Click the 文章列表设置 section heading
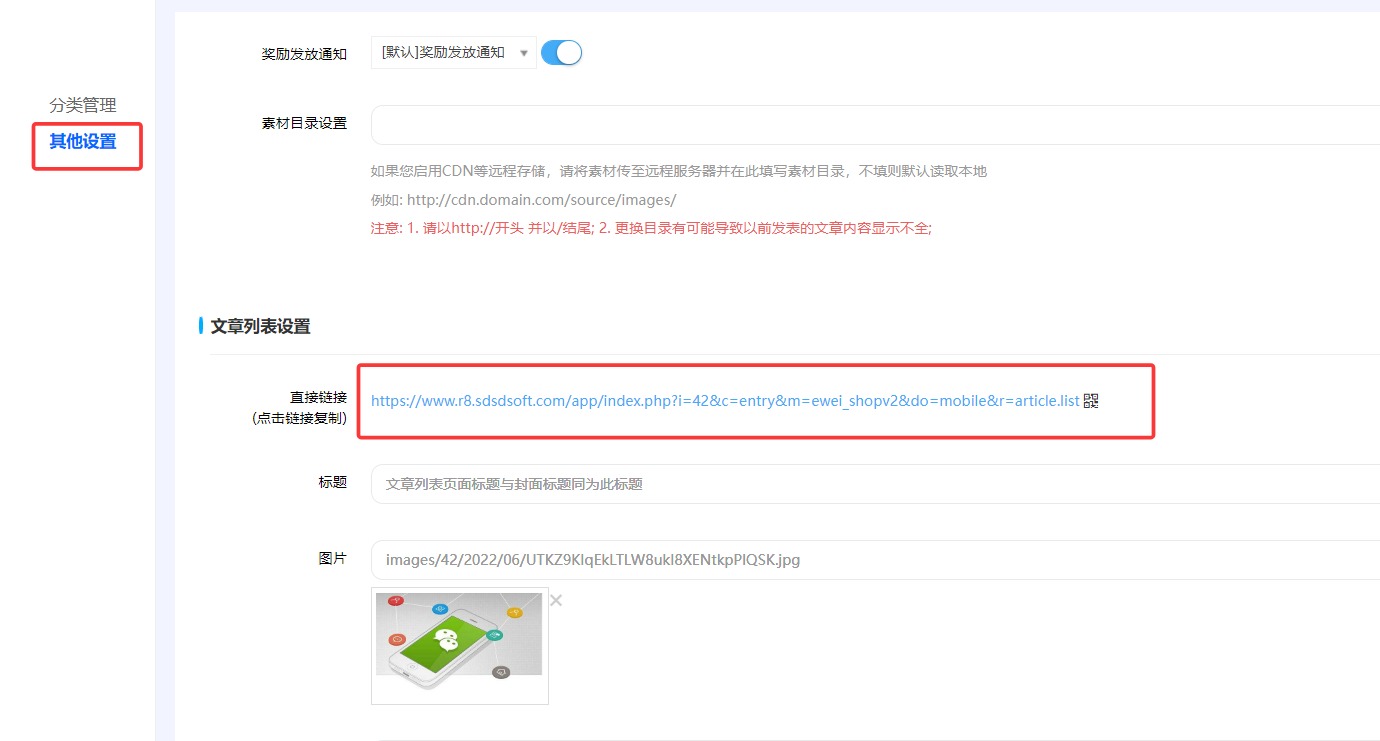 [260, 326]
